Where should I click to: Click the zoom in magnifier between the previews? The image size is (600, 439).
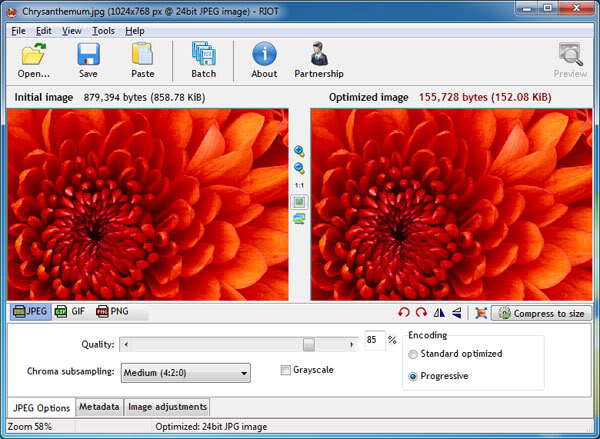(298, 151)
